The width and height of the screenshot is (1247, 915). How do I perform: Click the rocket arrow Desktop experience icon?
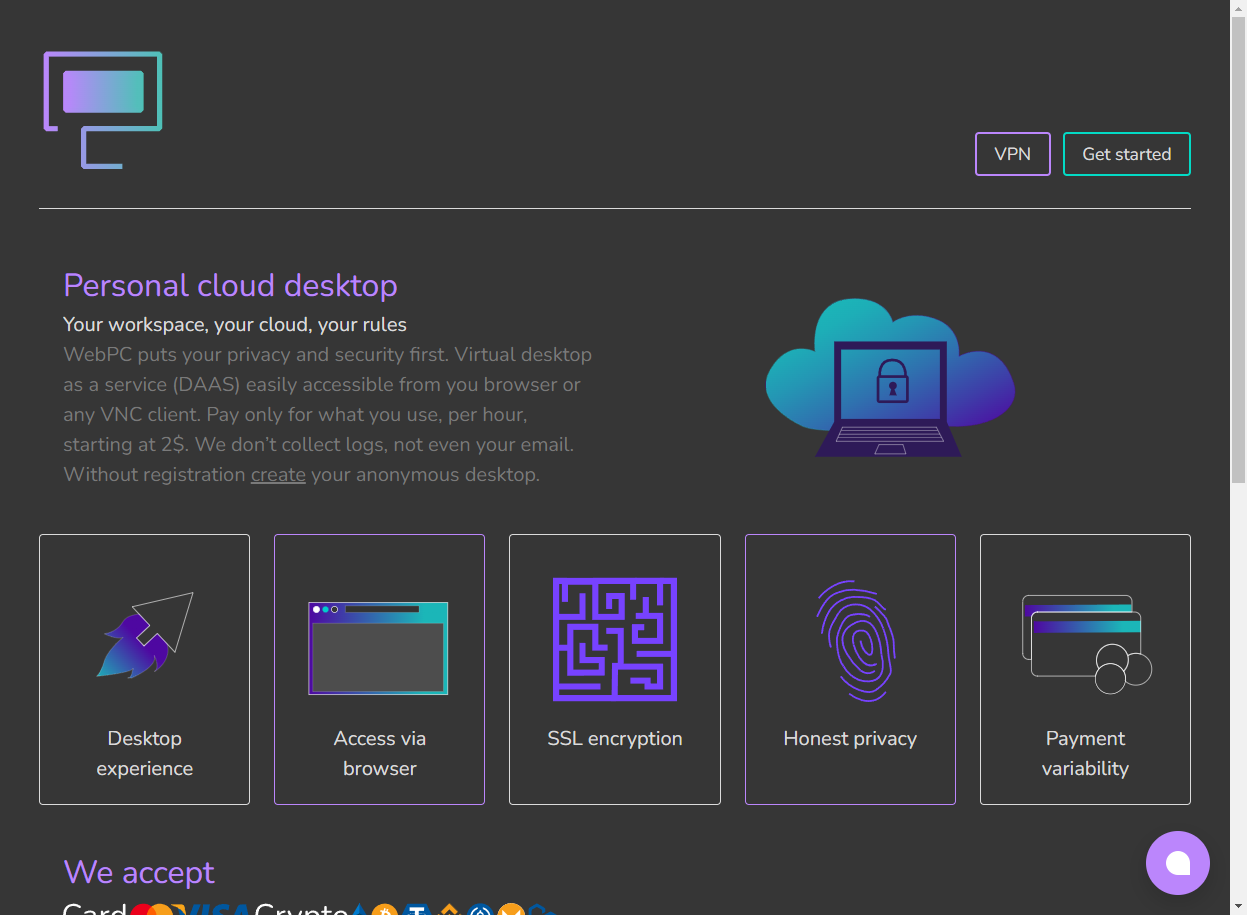(x=145, y=635)
